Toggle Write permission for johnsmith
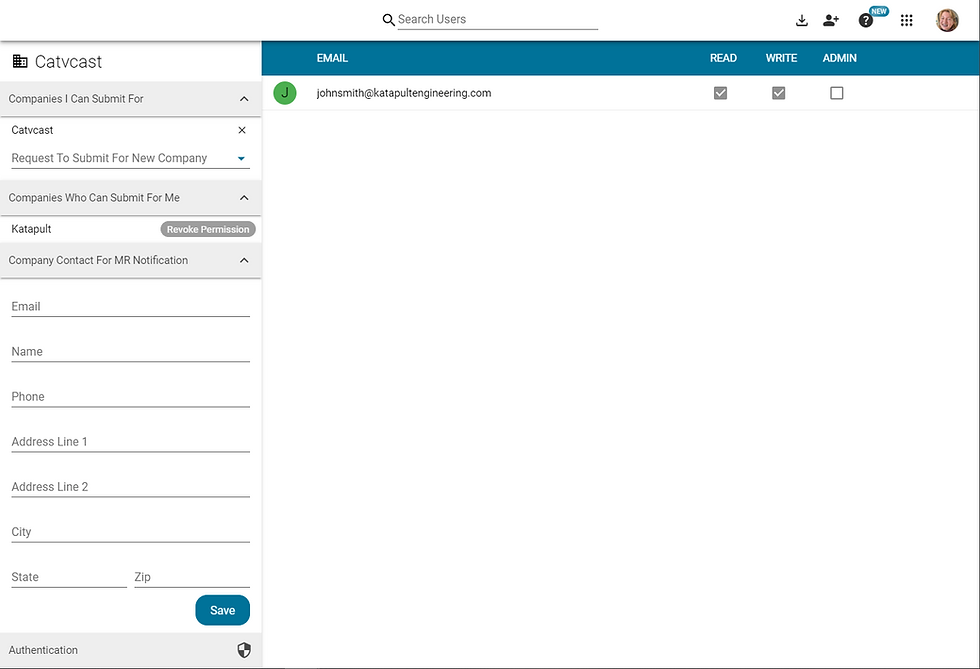The height and width of the screenshot is (669, 980). point(778,93)
